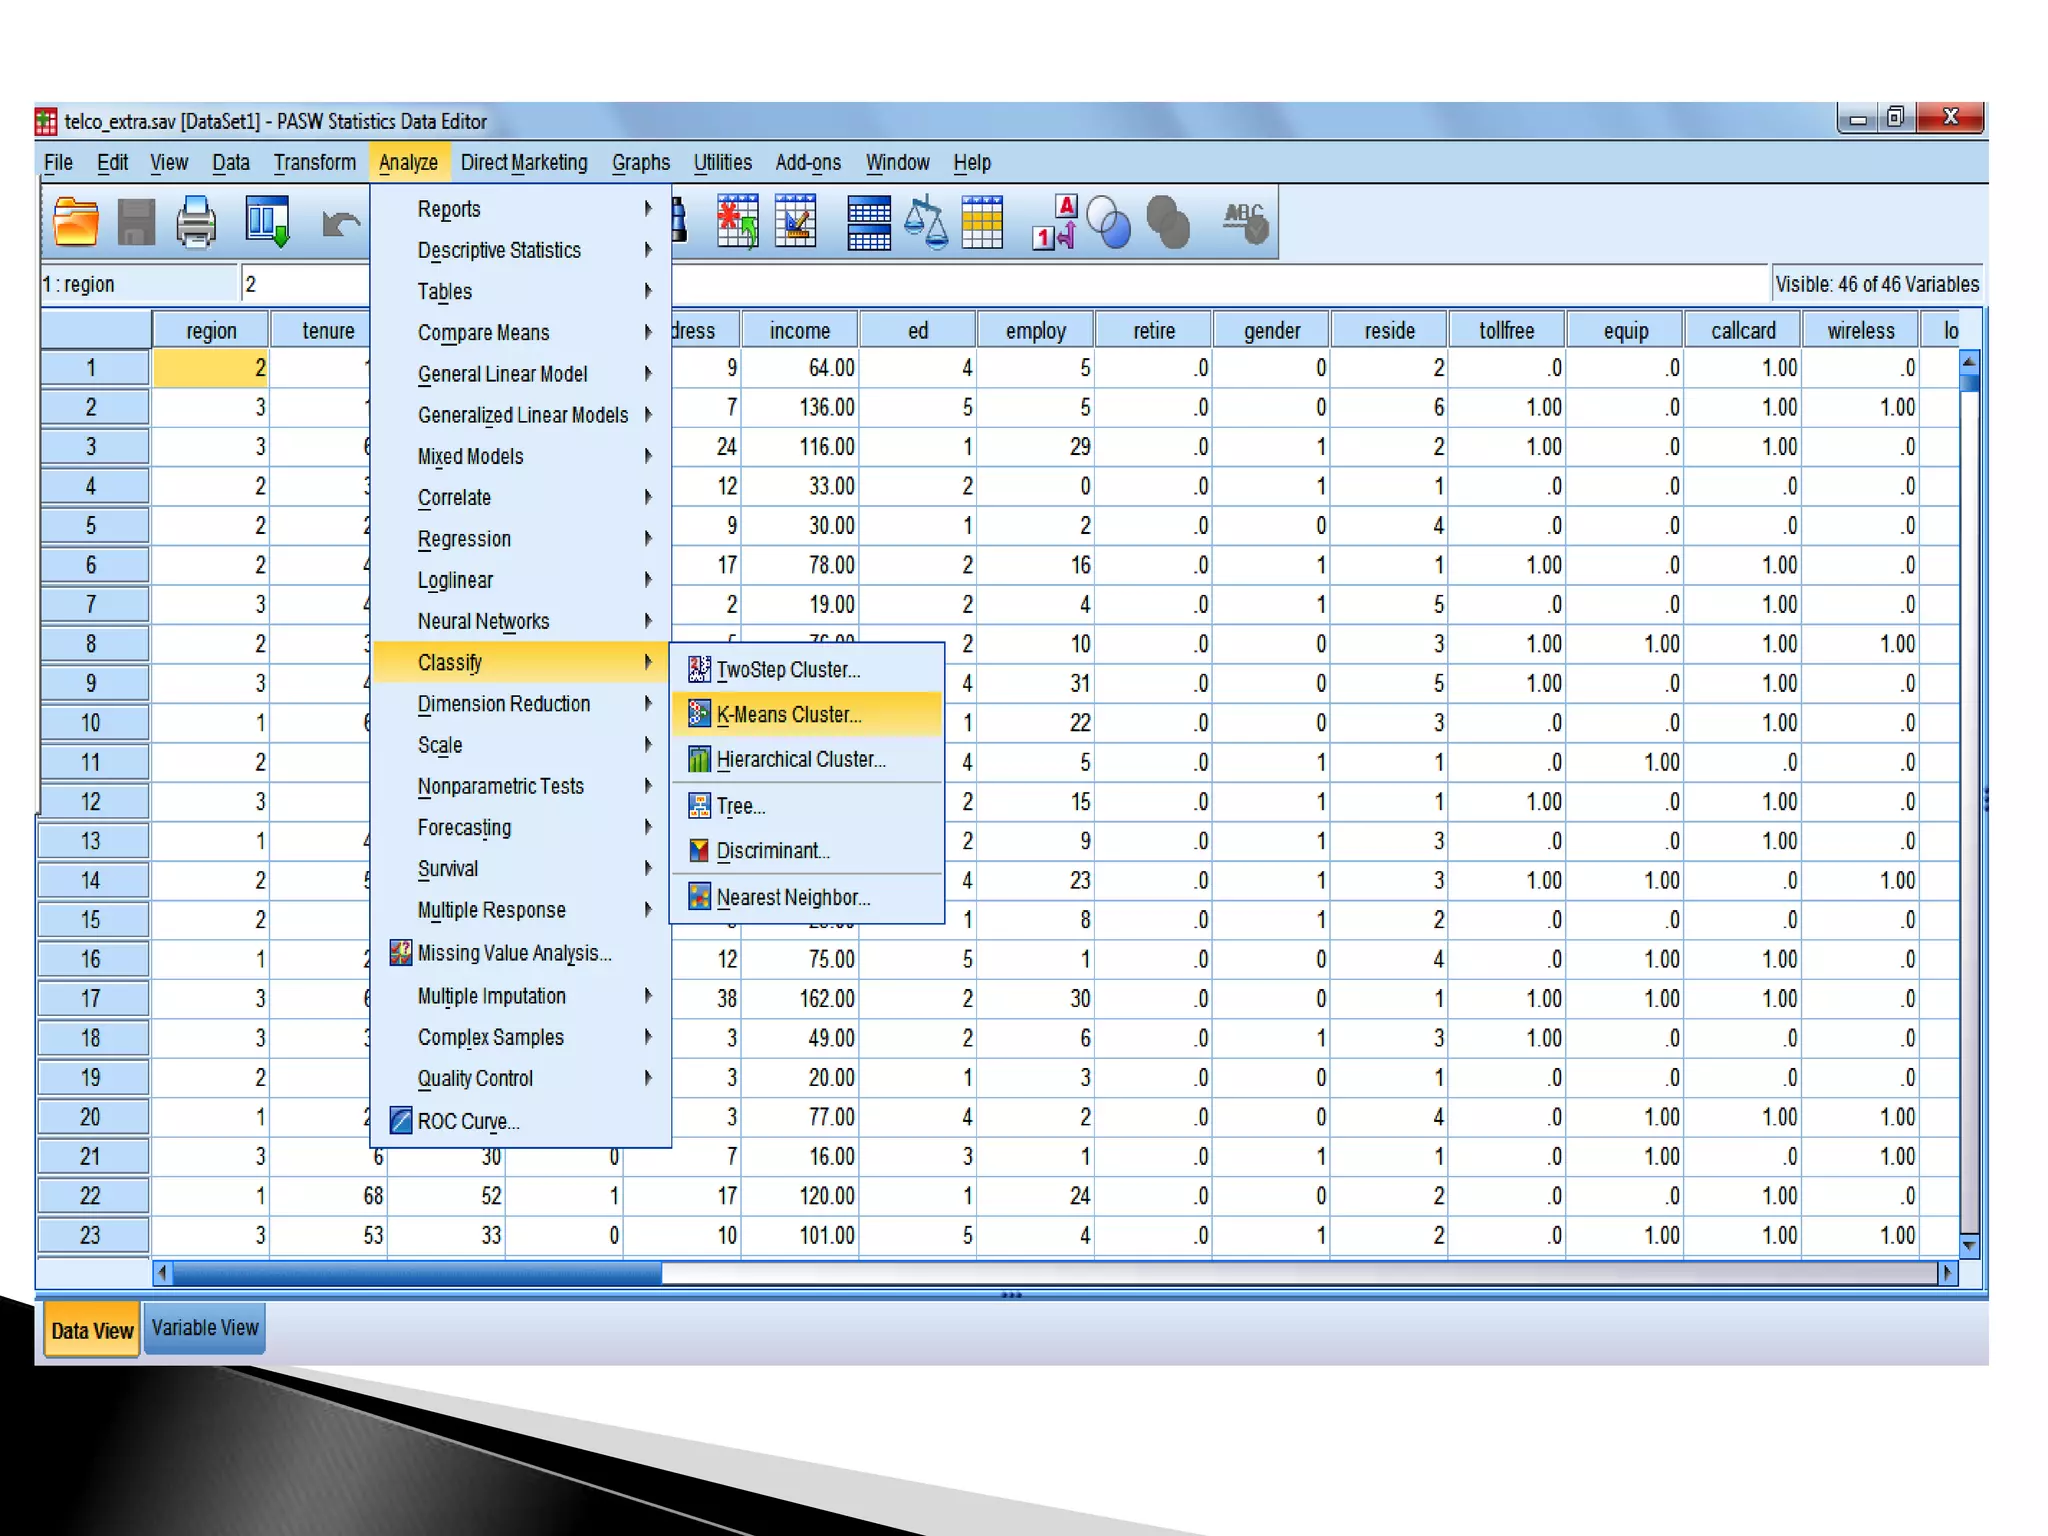Click the Use Variable Sets circles icon
The height and width of the screenshot is (1536, 2048).
click(1108, 222)
